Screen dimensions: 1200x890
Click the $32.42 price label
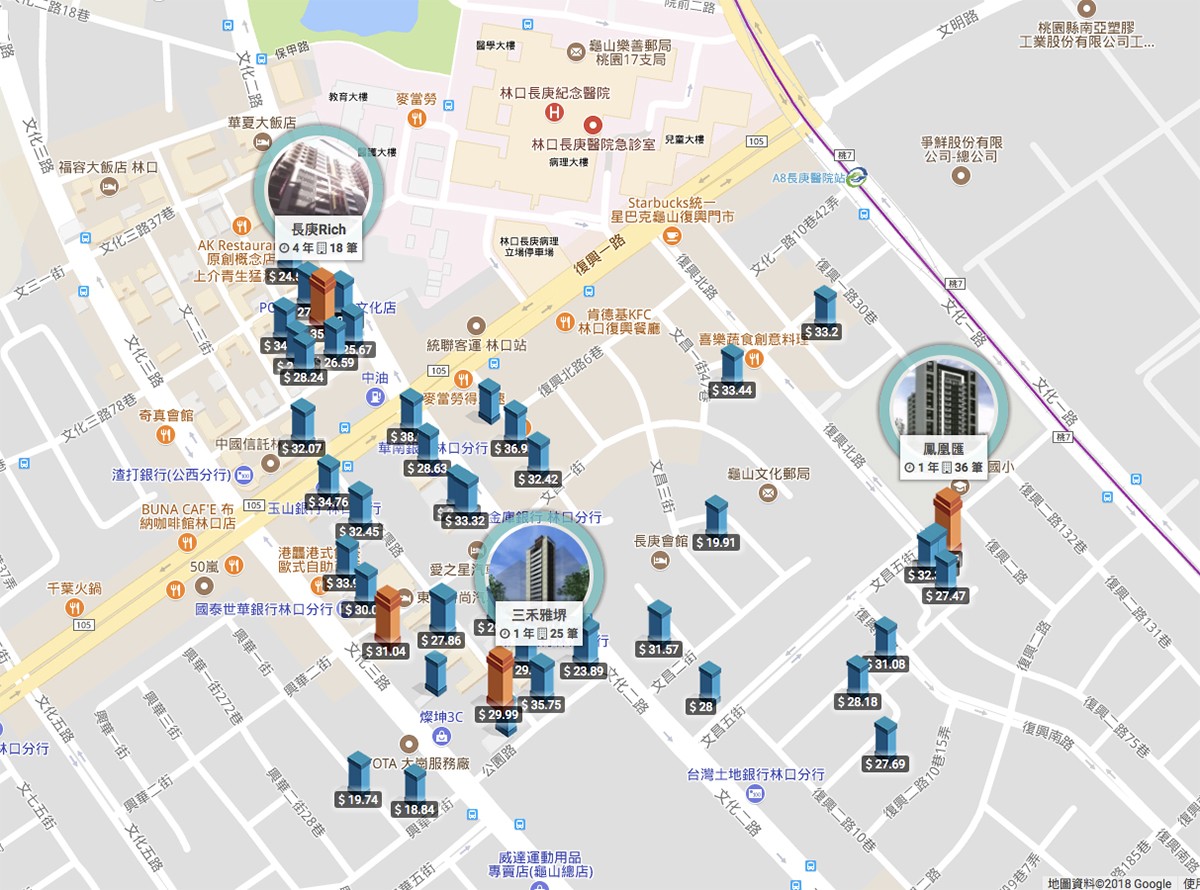(x=538, y=479)
